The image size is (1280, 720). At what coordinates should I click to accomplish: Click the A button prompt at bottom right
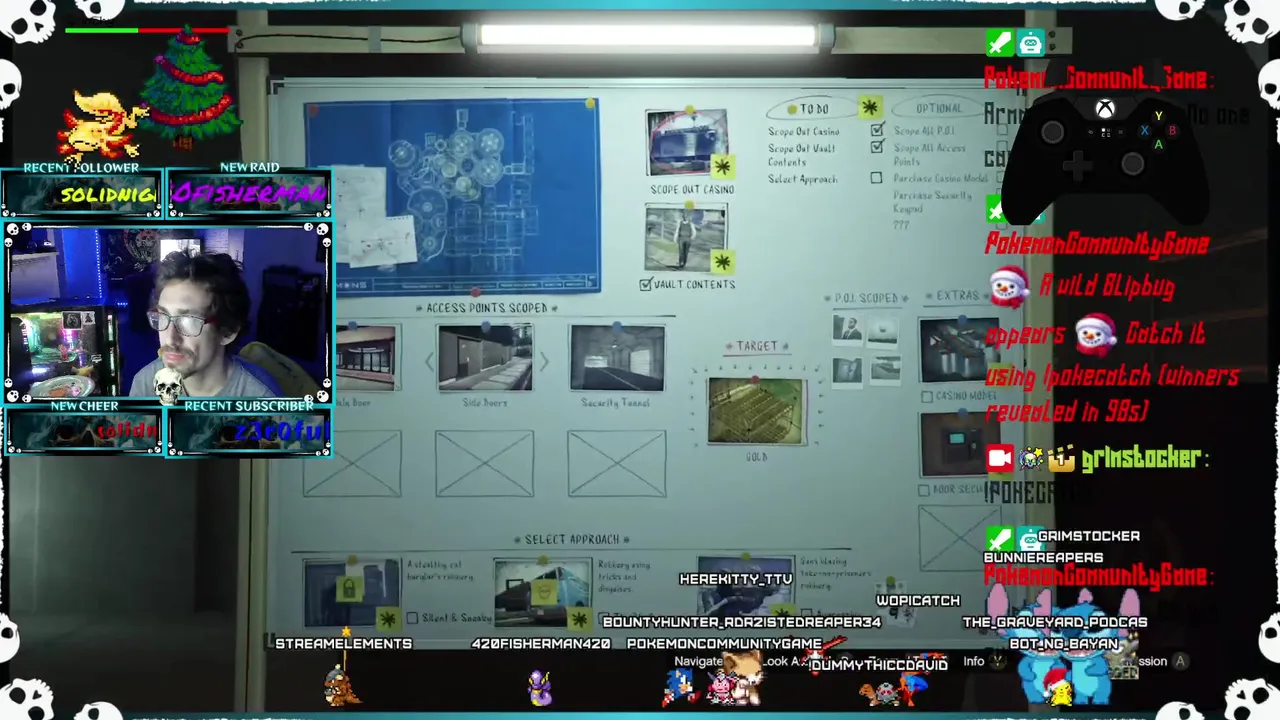(1180, 661)
